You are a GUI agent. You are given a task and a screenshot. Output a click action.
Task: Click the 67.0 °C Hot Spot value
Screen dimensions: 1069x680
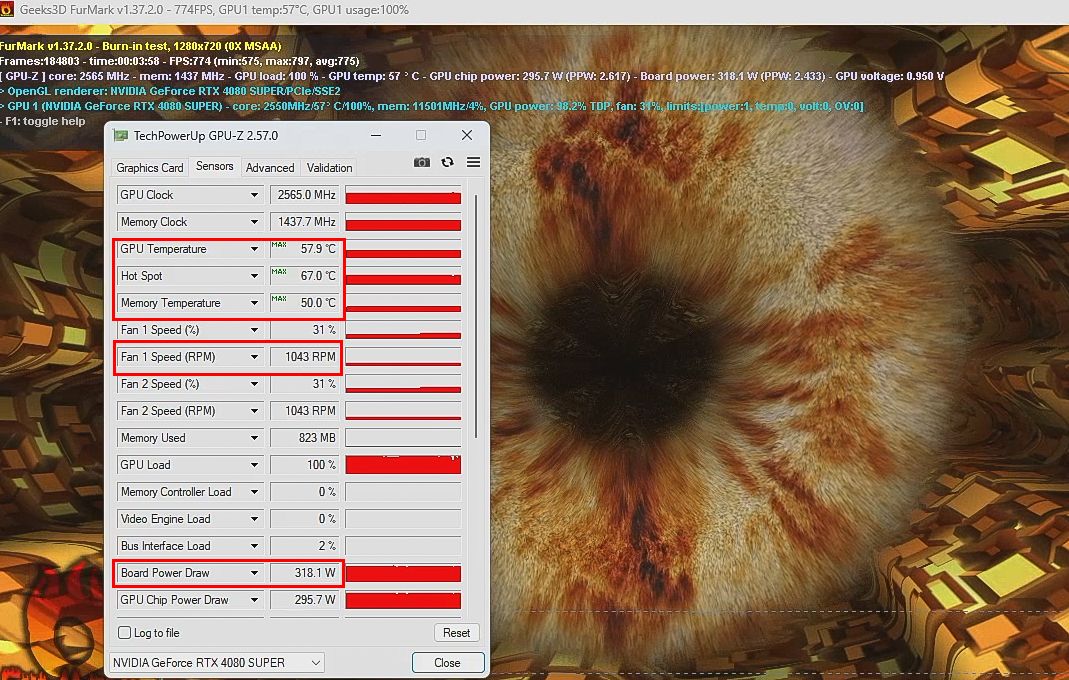click(304, 276)
